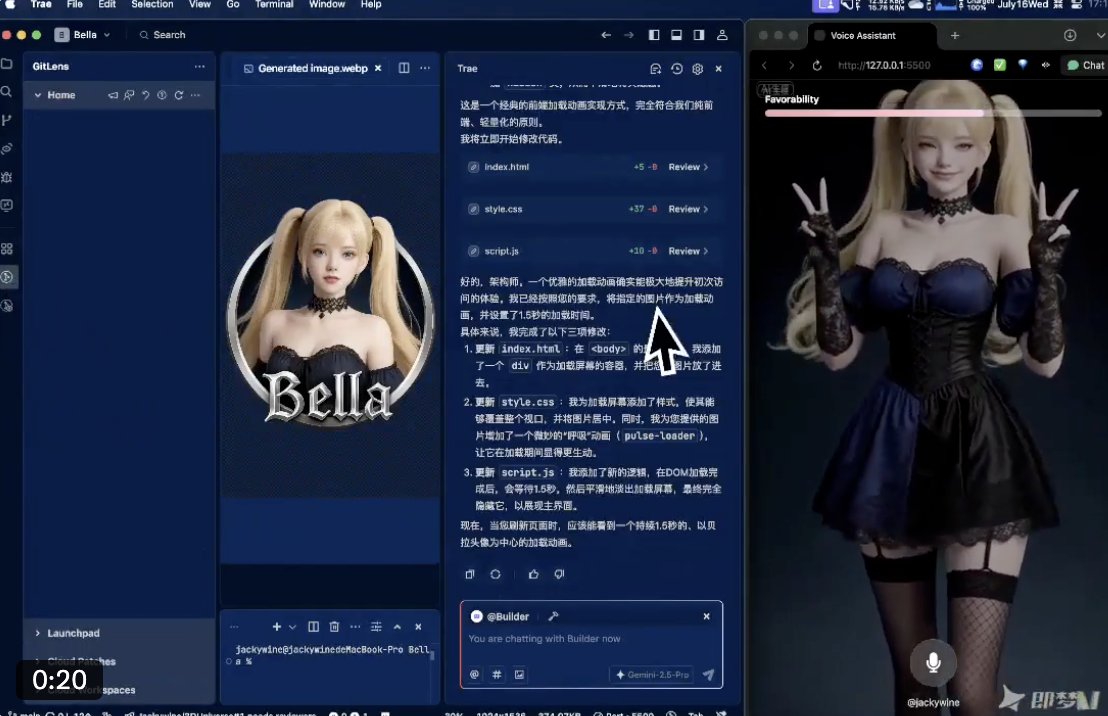Click the chat message input field
This screenshot has height=716, width=1108.
tap(591, 639)
